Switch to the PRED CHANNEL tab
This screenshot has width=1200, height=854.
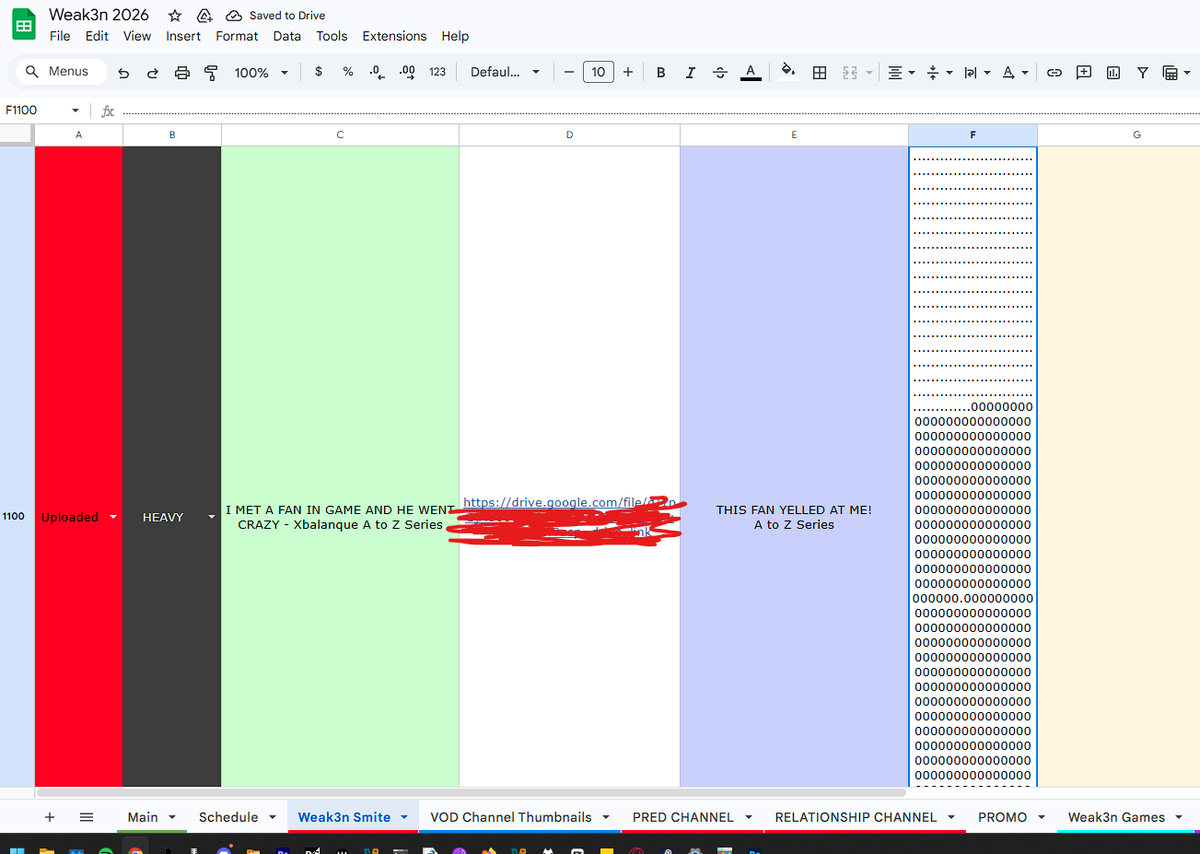pos(683,817)
